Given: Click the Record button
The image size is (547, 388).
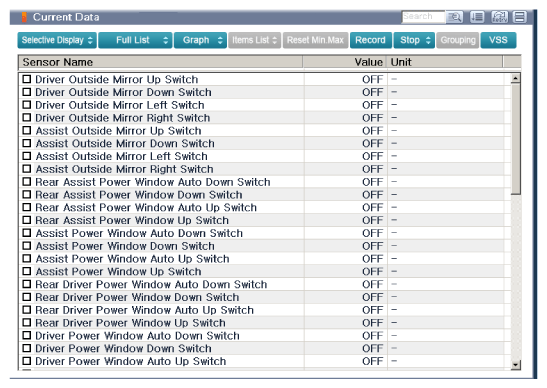Looking at the screenshot, I should point(371,40).
